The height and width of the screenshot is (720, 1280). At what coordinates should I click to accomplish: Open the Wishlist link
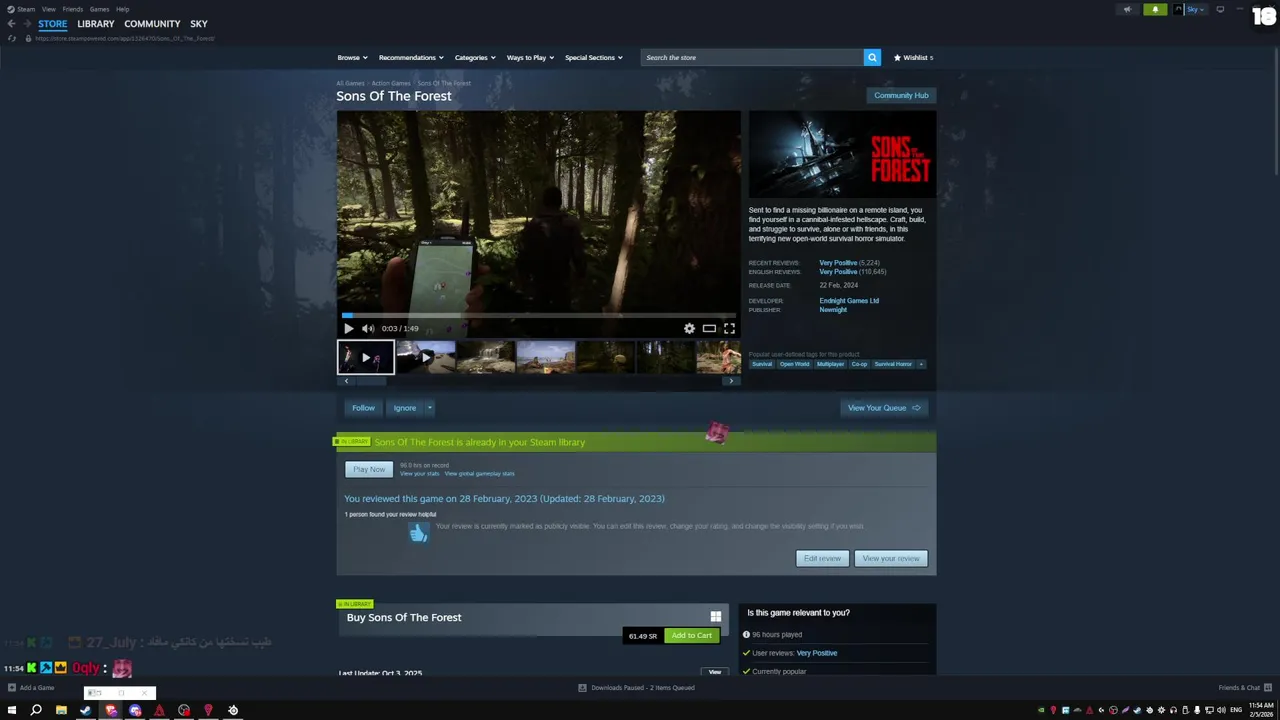point(913,57)
